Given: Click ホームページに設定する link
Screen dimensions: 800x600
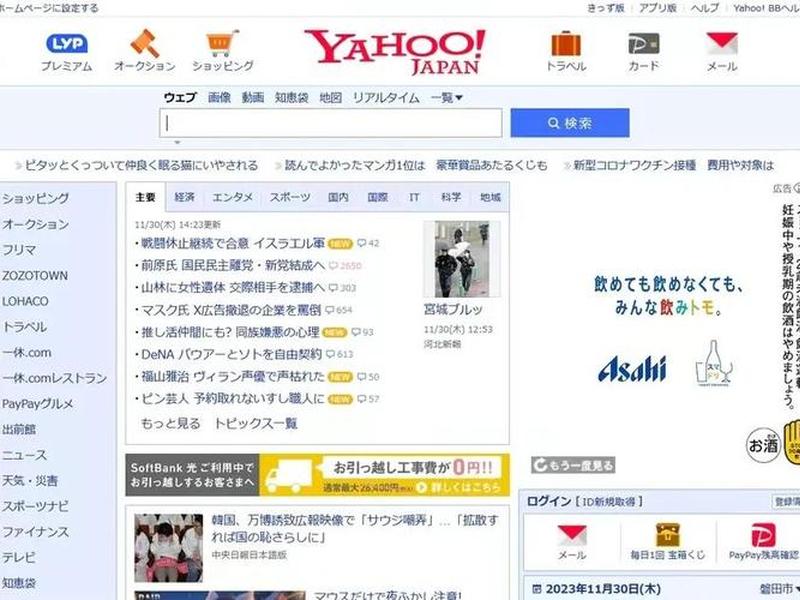Looking at the screenshot, I should pos(49,8).
